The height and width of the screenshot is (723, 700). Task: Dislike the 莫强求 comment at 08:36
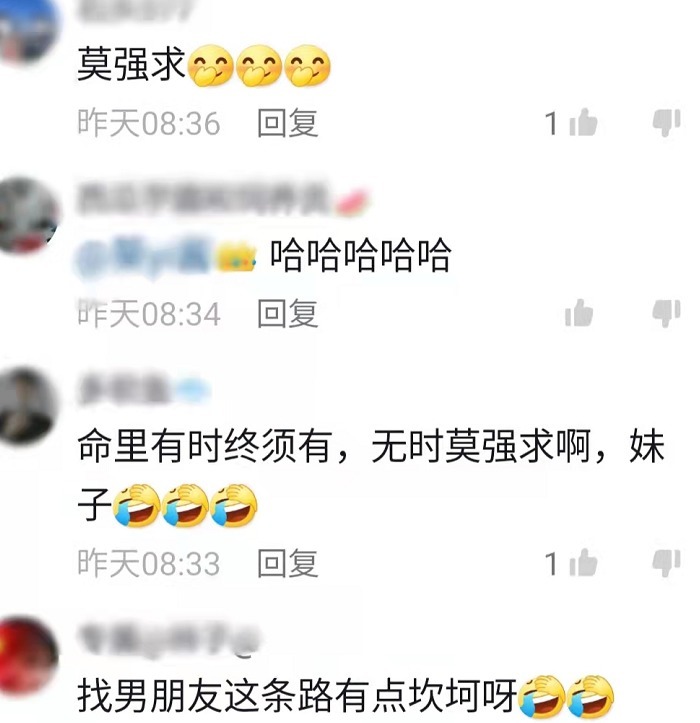pos(666,123)
